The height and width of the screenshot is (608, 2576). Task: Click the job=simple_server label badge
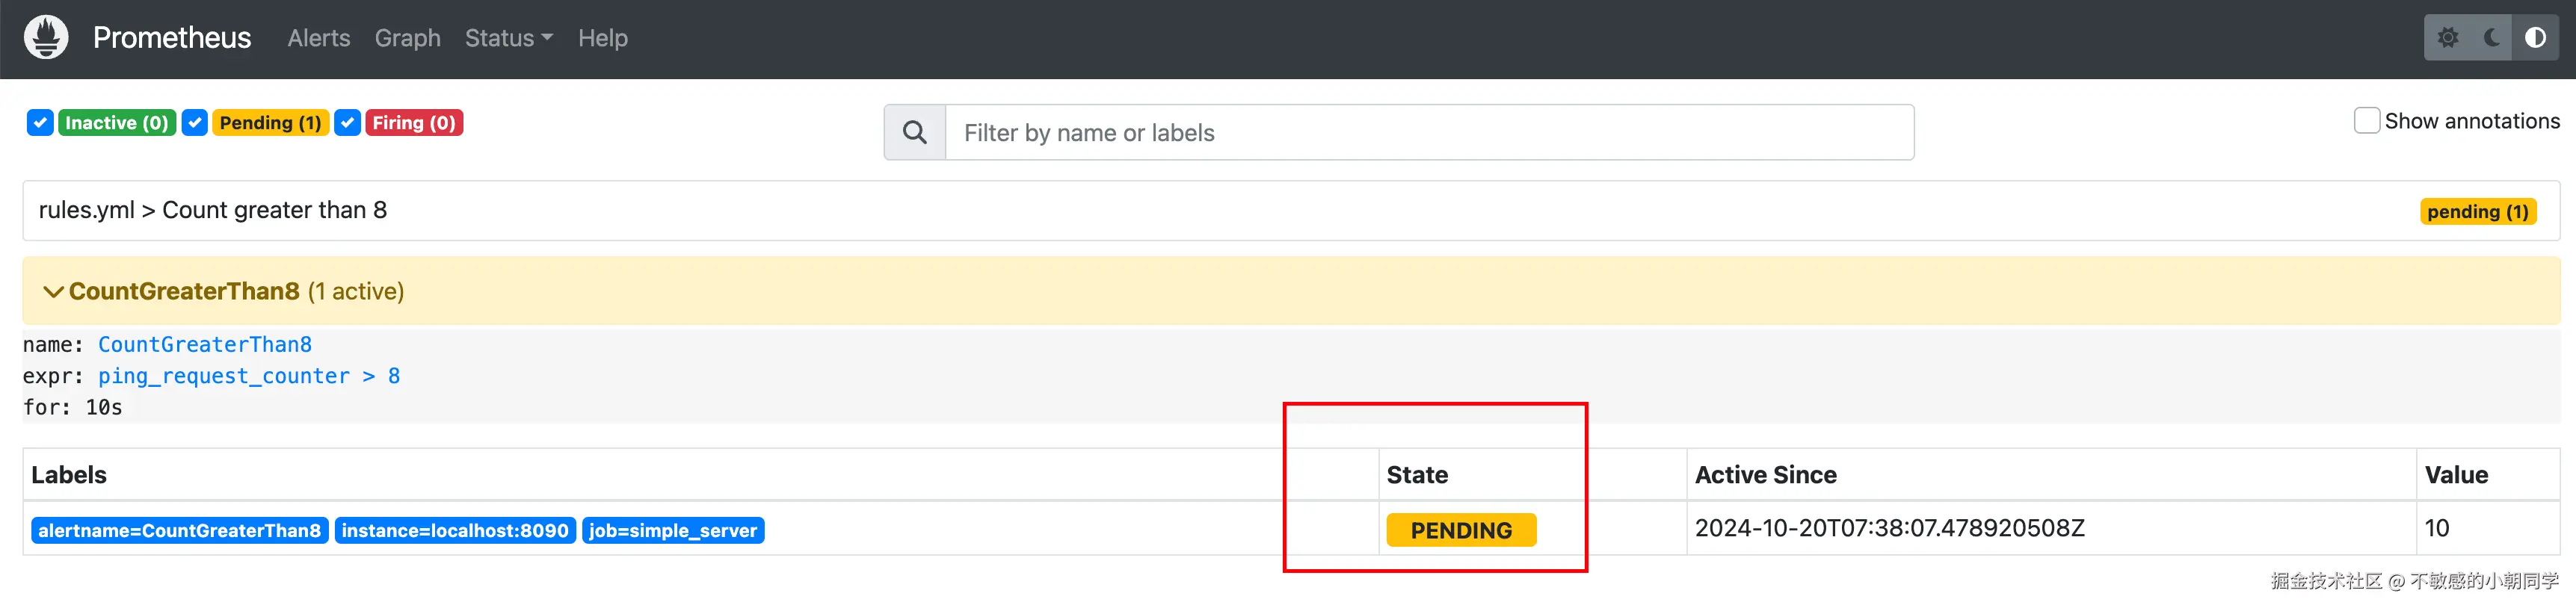click(672, 531)
